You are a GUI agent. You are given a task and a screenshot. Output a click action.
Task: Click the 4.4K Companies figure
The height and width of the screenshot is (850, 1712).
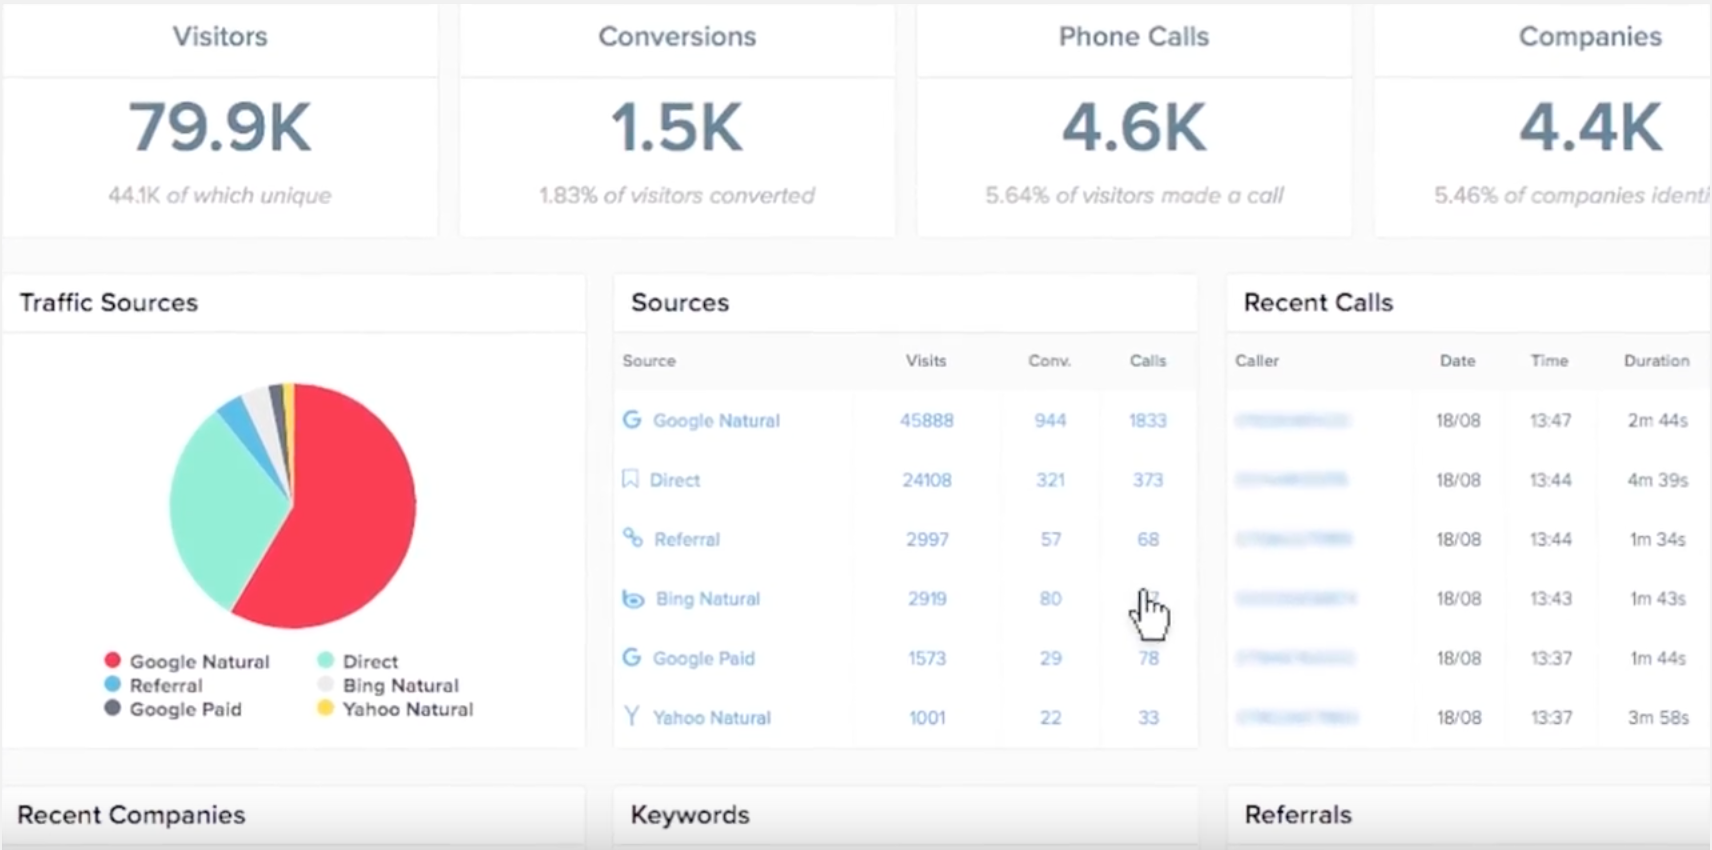click(1591, 128)
